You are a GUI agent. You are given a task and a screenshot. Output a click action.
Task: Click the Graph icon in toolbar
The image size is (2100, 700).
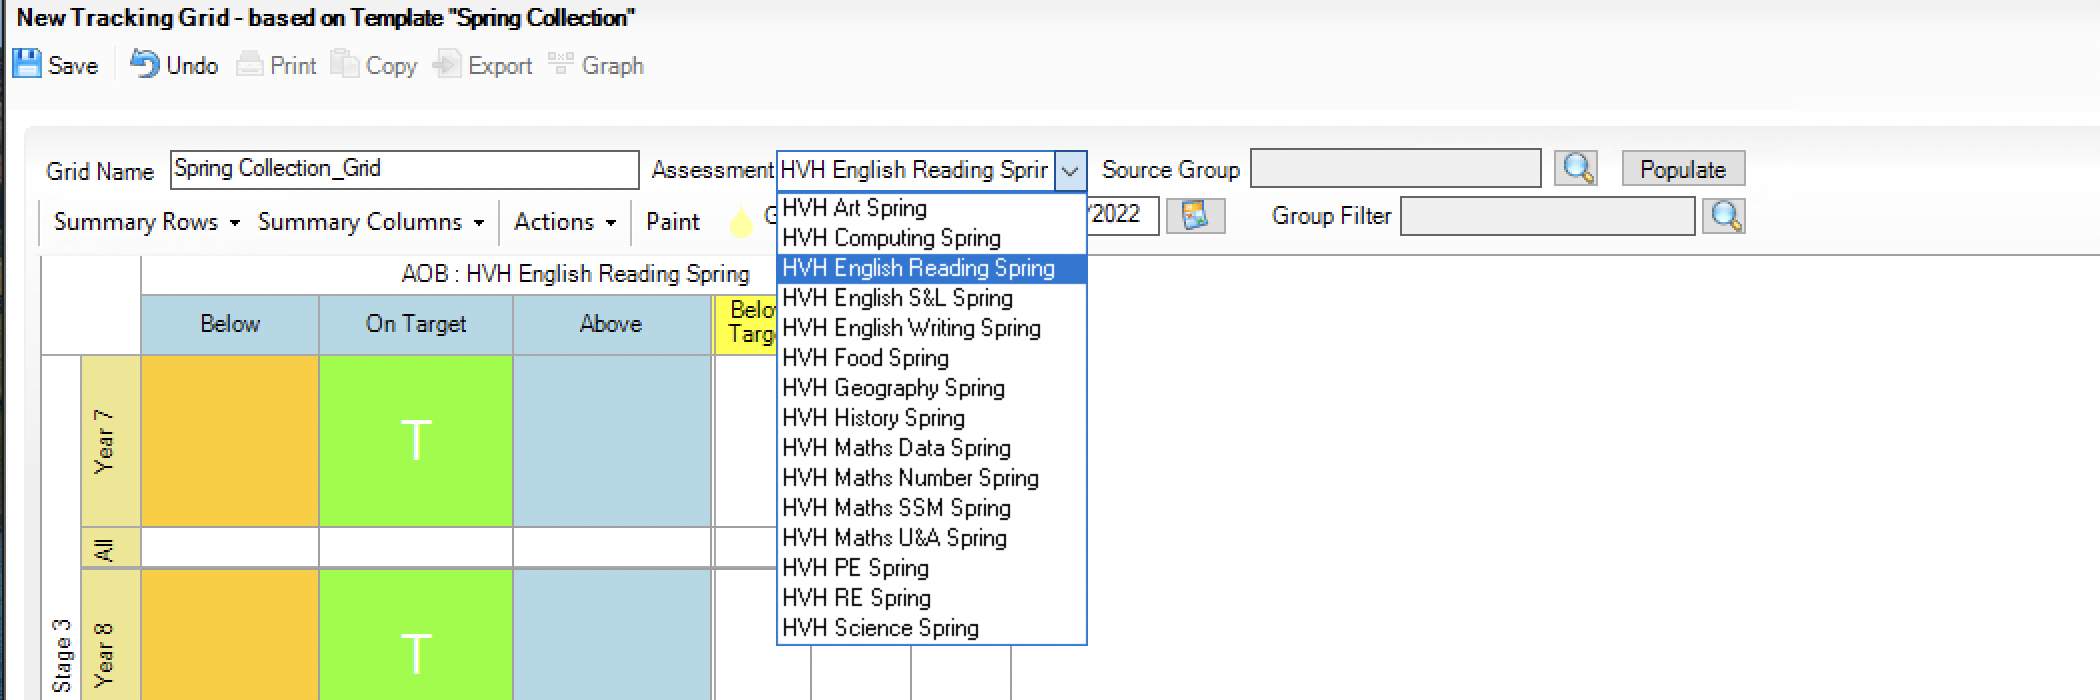pyautogui.click(x=560, y=65)
